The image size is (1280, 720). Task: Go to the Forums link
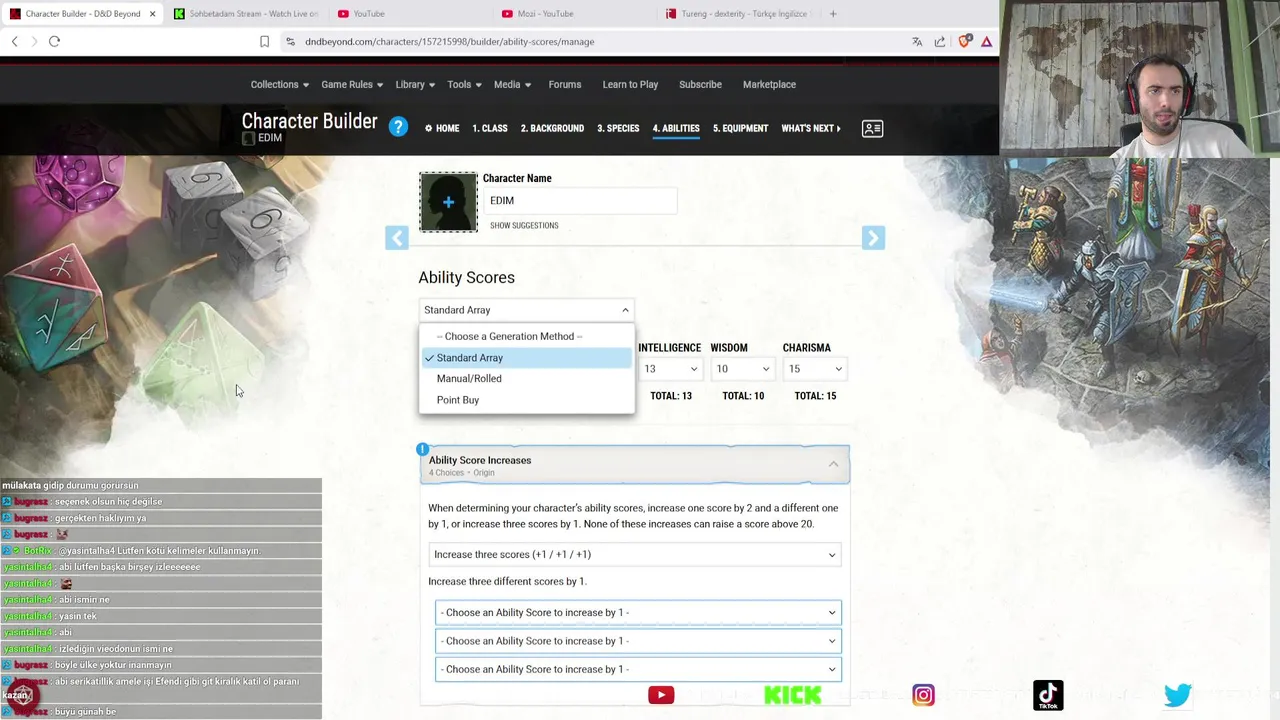pyautogui.click(x=565, y=84)
